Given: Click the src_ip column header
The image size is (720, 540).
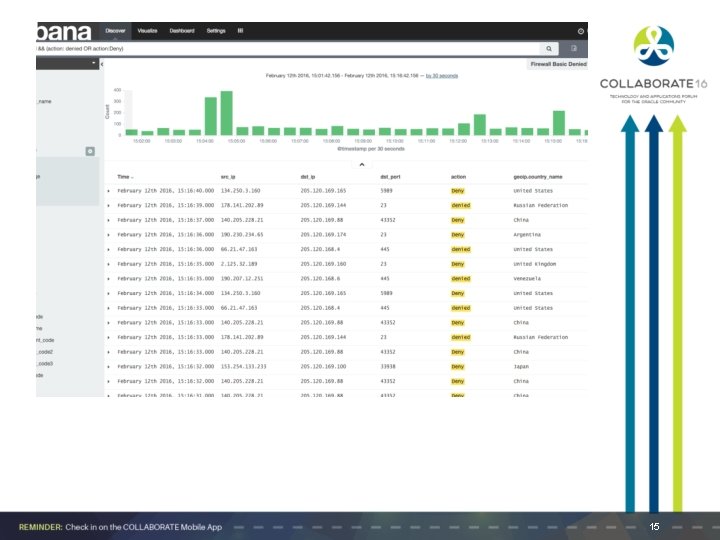Looking at the screenshot, I should (228, 177).
